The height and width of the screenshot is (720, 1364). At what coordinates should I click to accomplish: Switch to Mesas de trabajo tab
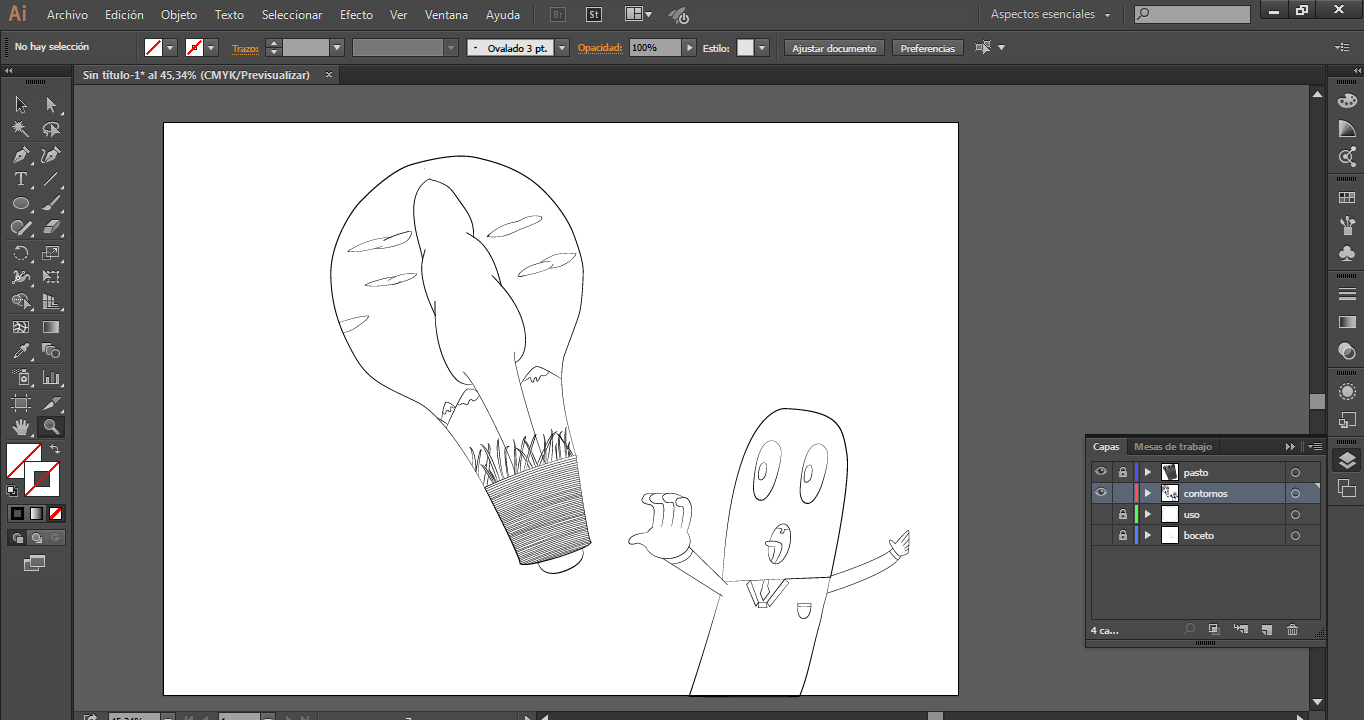click(x=1172, y=447)
